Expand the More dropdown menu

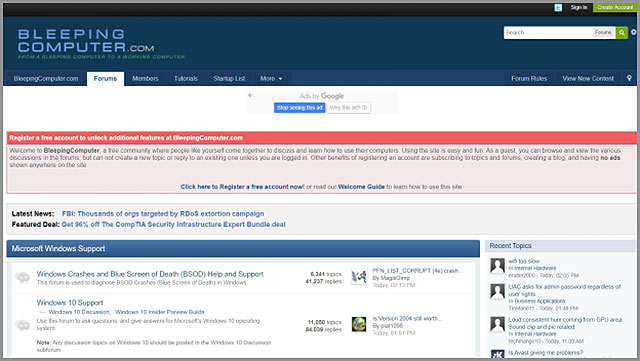tap(271, 78)
